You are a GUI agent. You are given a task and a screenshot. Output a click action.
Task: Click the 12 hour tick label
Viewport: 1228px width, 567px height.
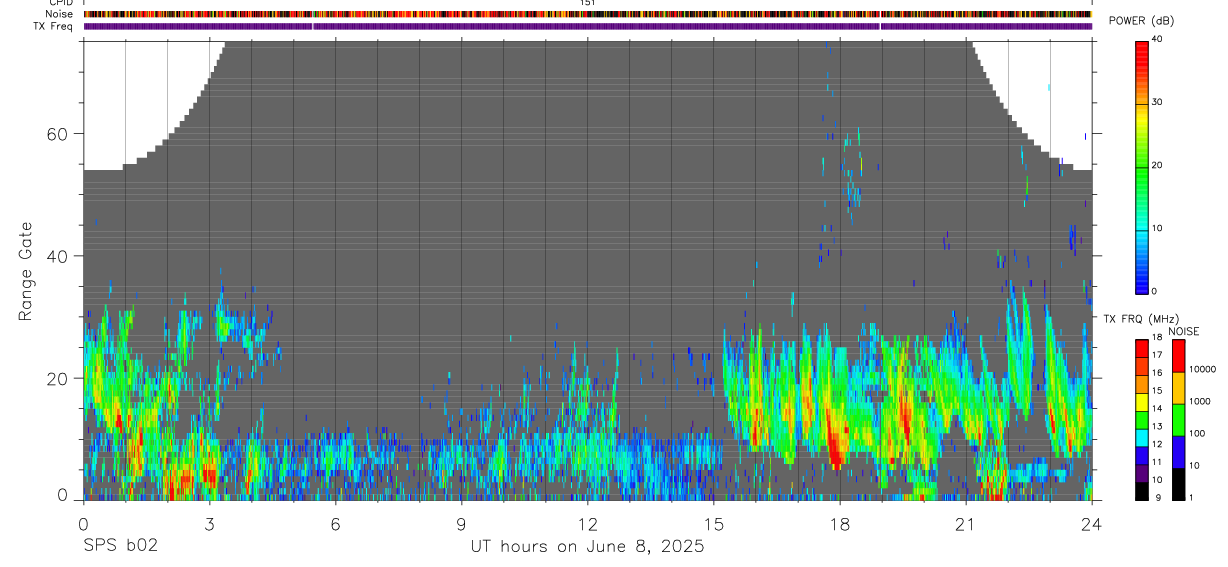coord(587,523)
